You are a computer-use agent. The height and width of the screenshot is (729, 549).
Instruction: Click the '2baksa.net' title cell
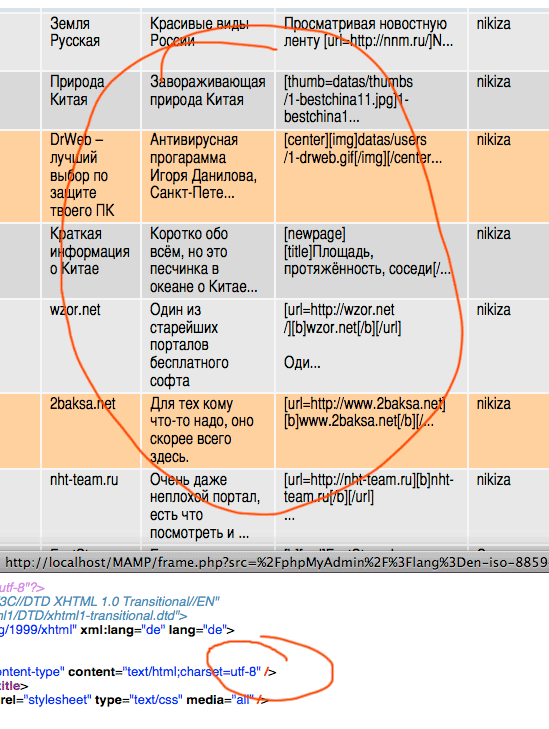point(91,431)
